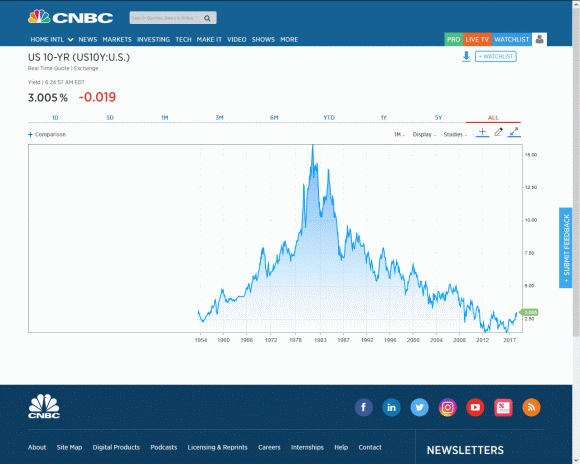Open CNBC Facebook page icon
Image resolution: width=580 pixels, height=464 pixels.
click(x=364, y=407)
